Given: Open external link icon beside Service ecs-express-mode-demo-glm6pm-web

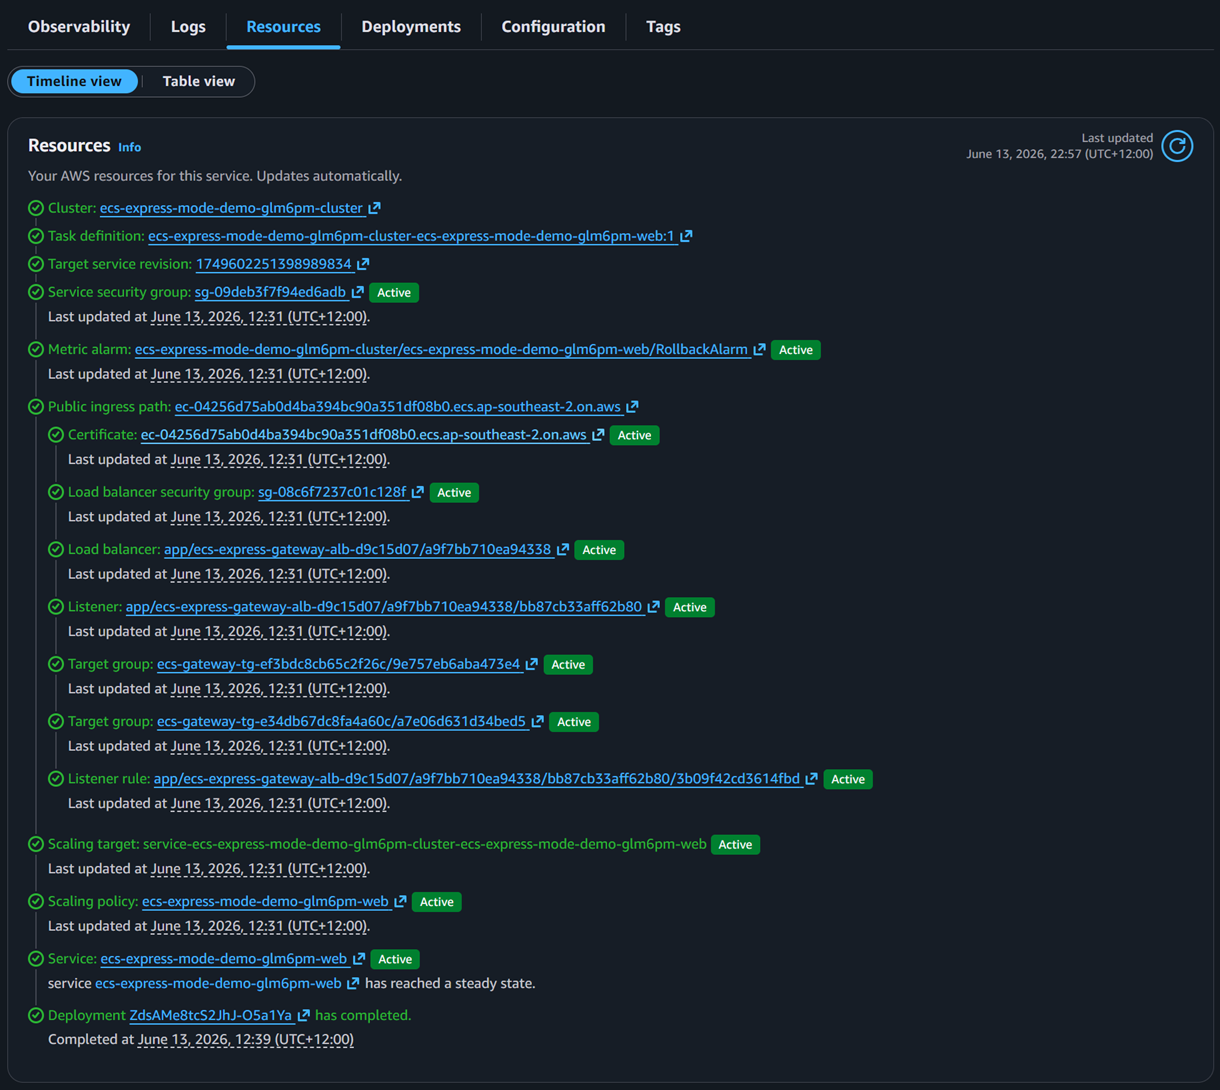Looking at the screenshot, I should 359,959.
